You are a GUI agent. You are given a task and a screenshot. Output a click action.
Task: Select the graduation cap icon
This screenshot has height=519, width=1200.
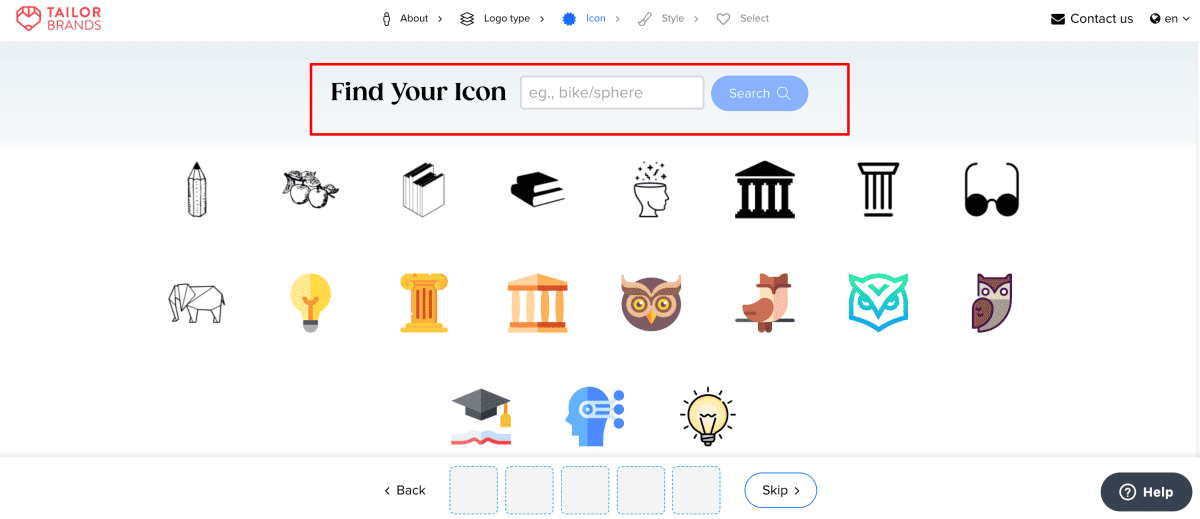point(481,417)
